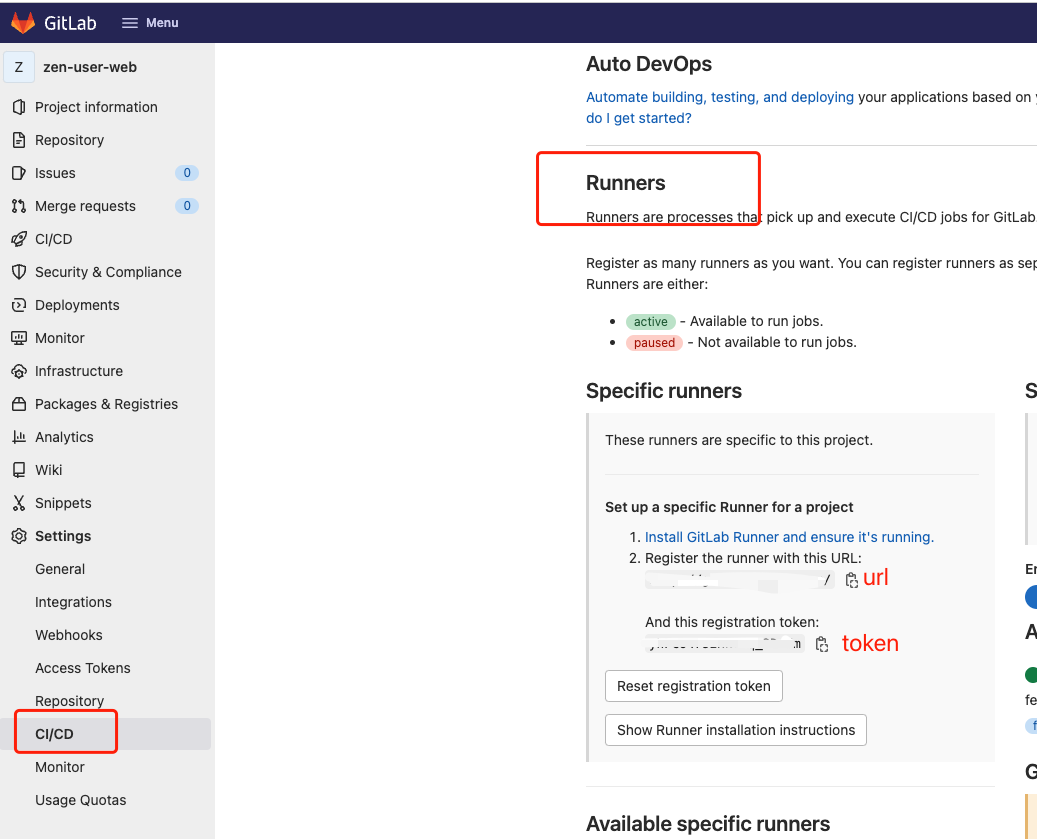
Task: Click the Infrastructure cloud icon
Action: click(x=19, y=371)
